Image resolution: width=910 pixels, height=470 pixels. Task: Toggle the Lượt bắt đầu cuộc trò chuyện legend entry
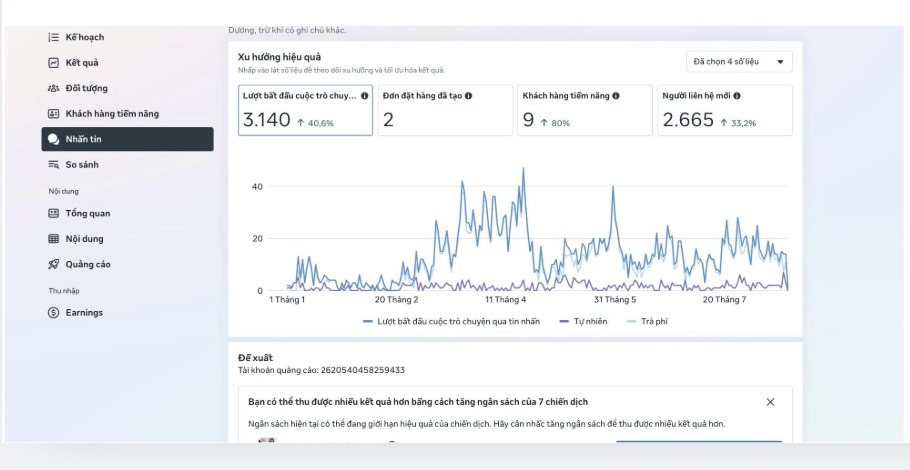point(451,321)
